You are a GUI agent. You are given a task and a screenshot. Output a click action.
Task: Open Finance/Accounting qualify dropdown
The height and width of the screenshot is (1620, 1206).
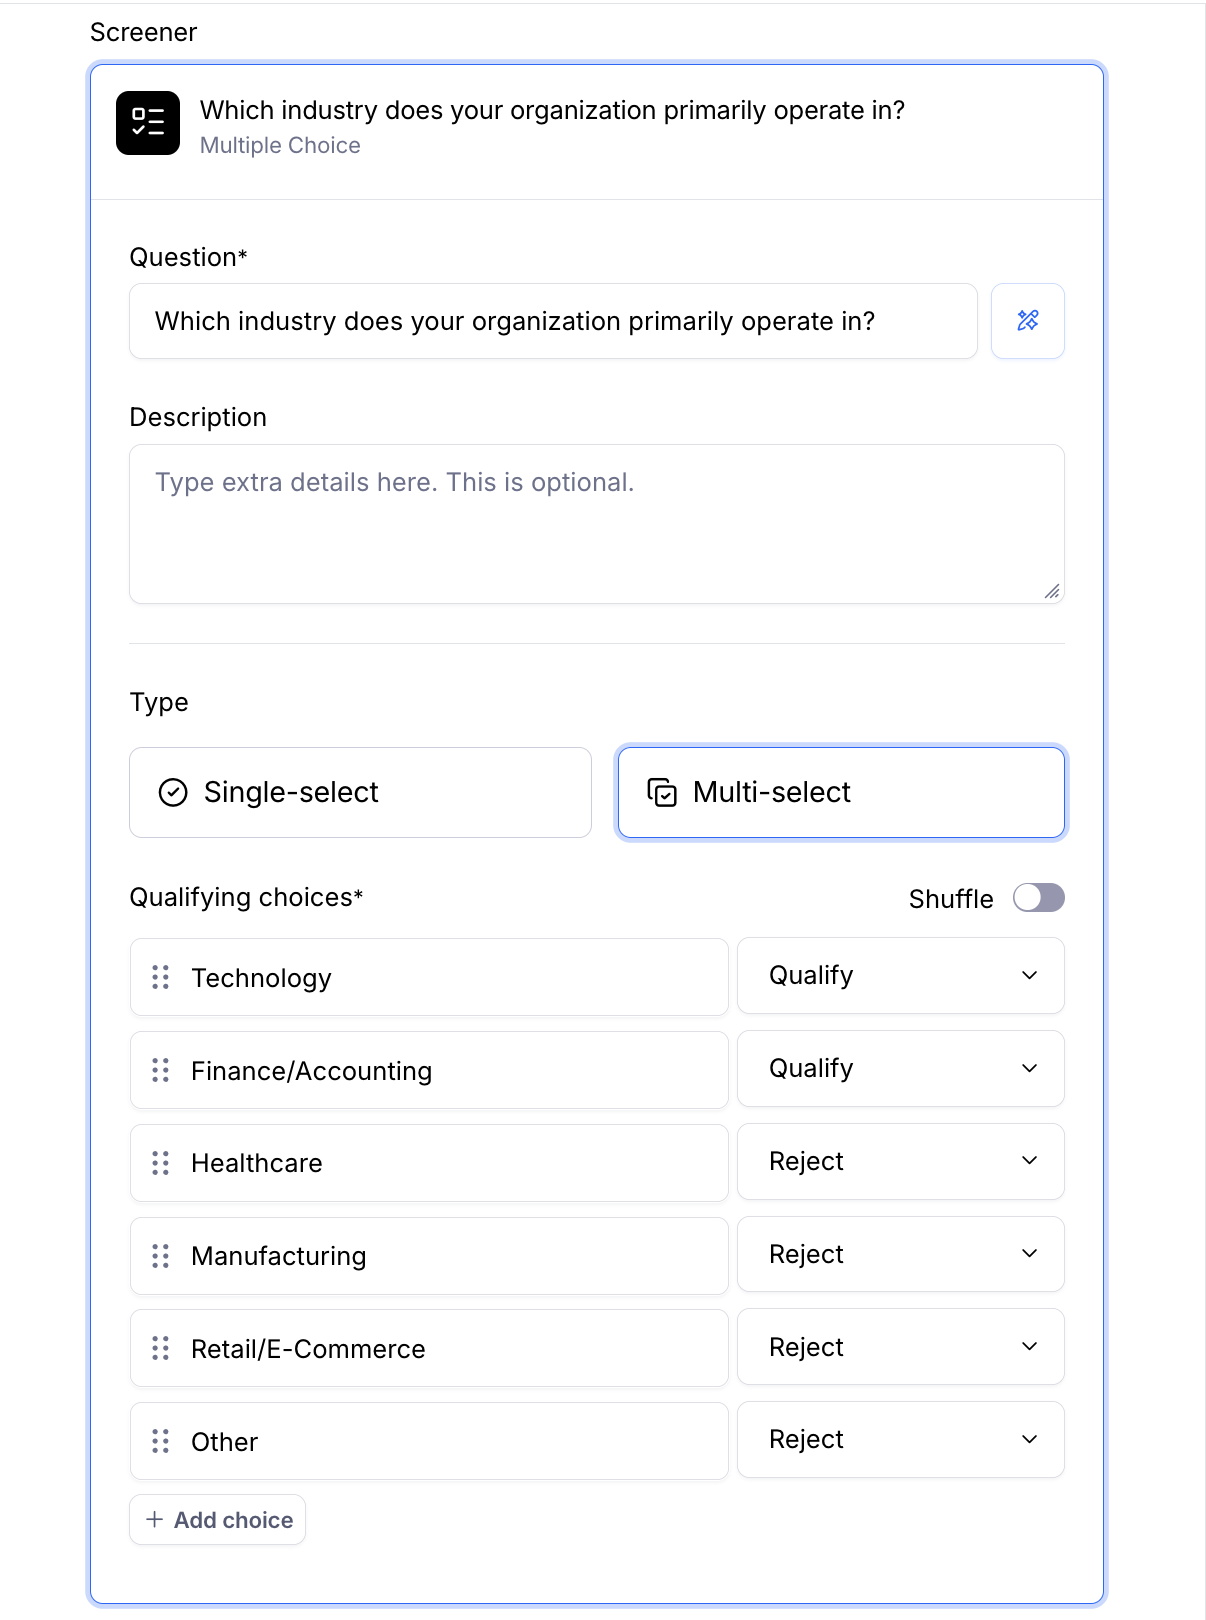(x=900, y=1068)
